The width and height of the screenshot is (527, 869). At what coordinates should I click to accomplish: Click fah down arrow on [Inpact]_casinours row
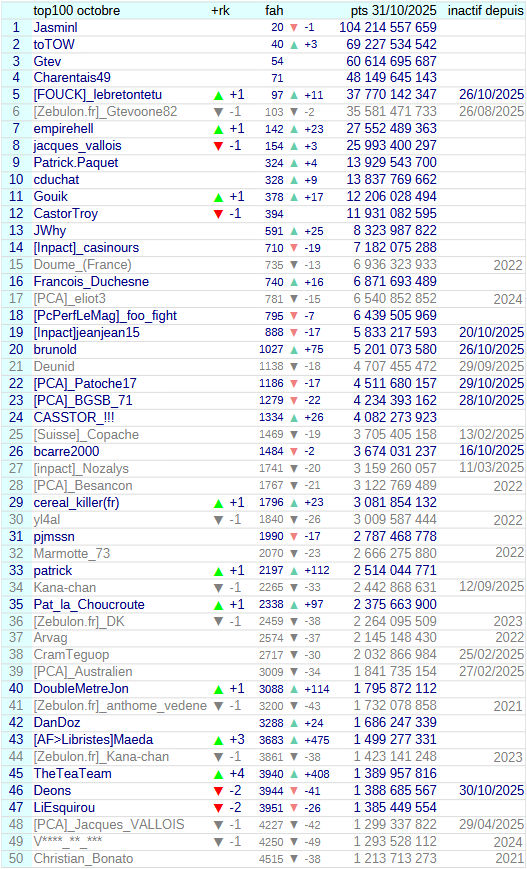point(294,248)
